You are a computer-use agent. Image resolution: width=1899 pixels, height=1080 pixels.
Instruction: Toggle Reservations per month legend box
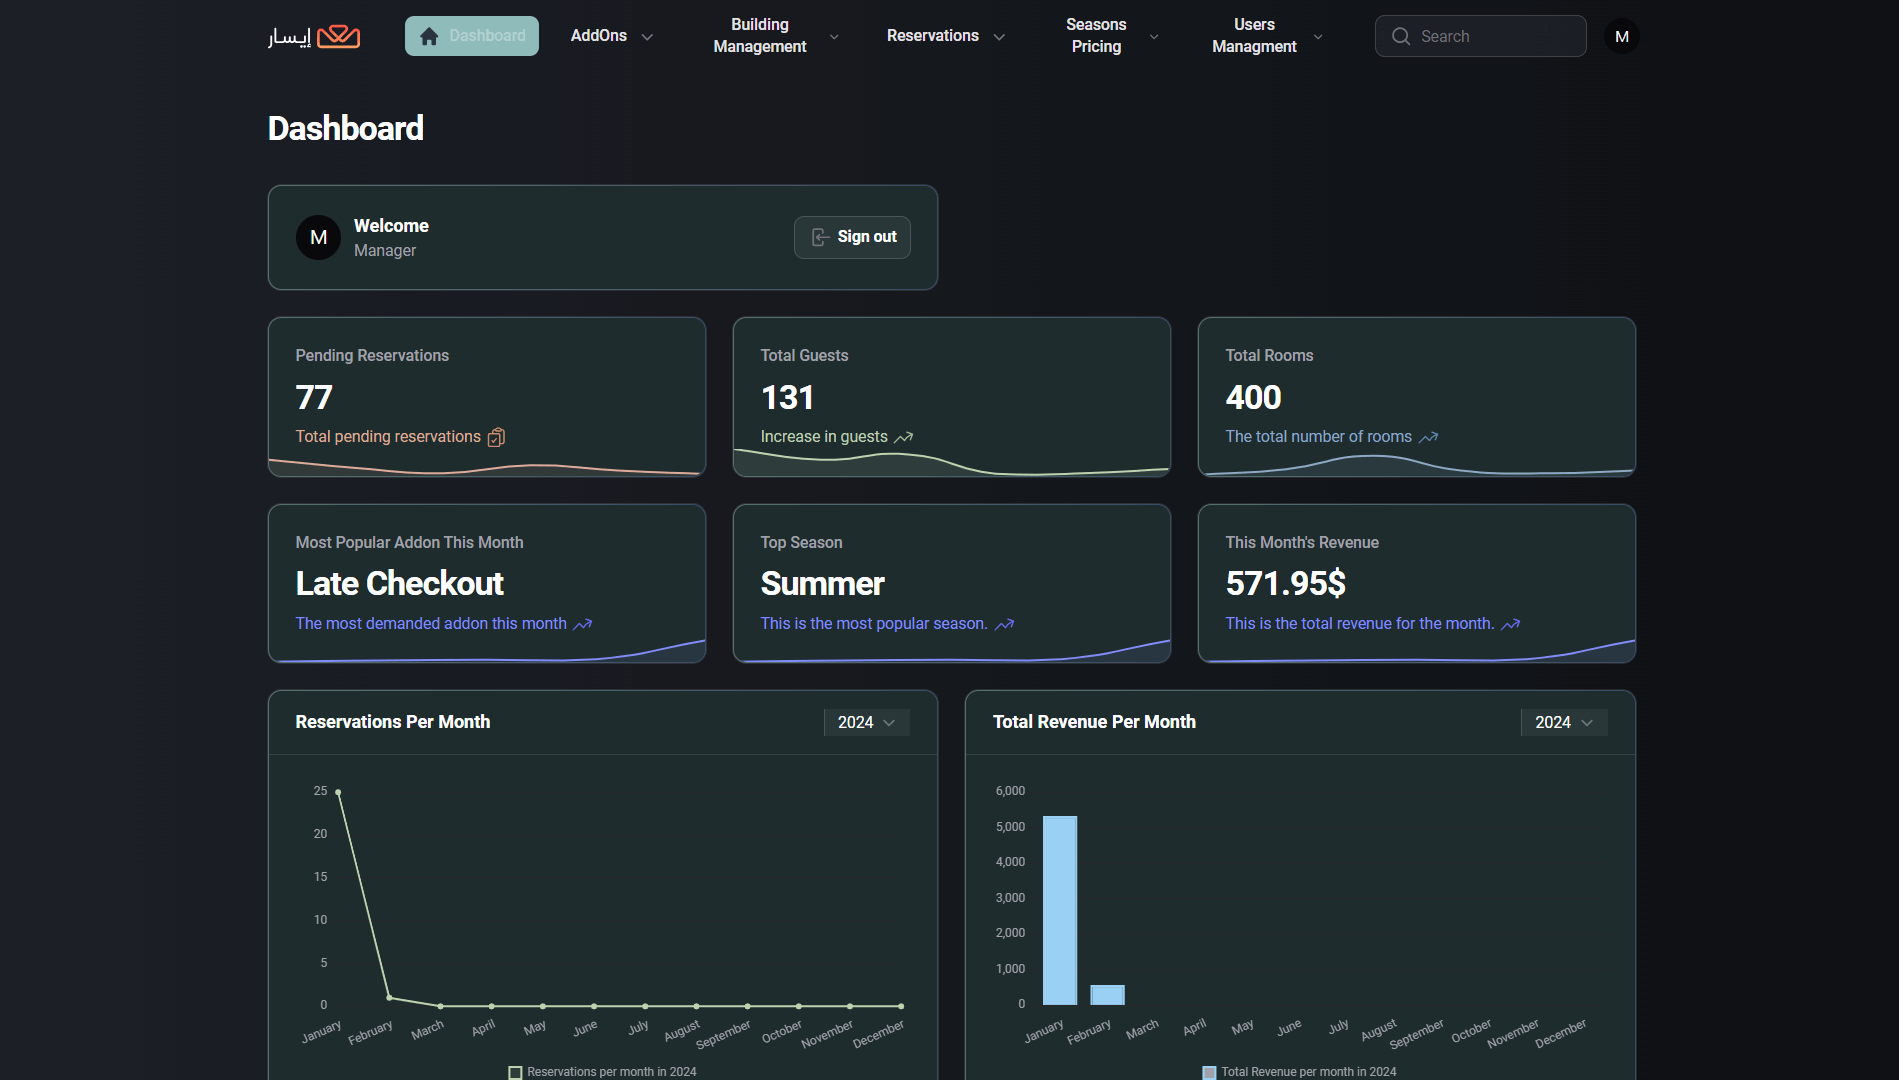(515, 1072)
